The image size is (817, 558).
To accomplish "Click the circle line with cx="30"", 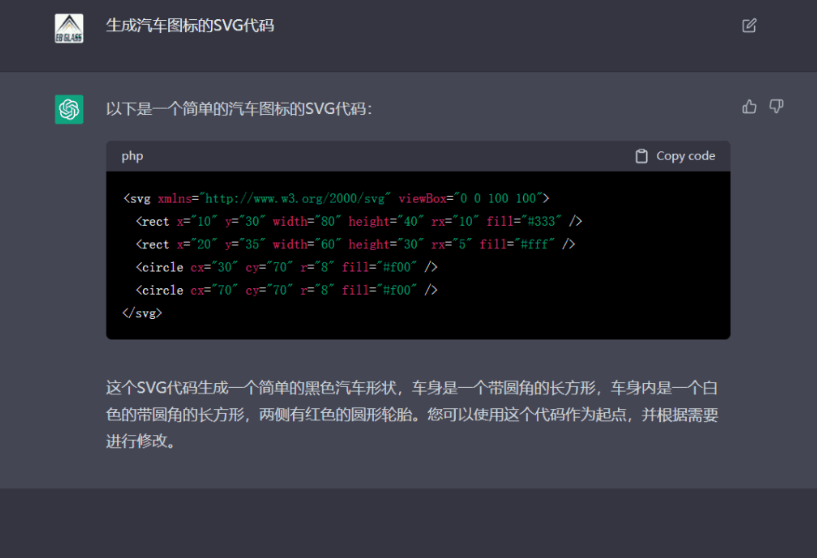I will [286, 267].
